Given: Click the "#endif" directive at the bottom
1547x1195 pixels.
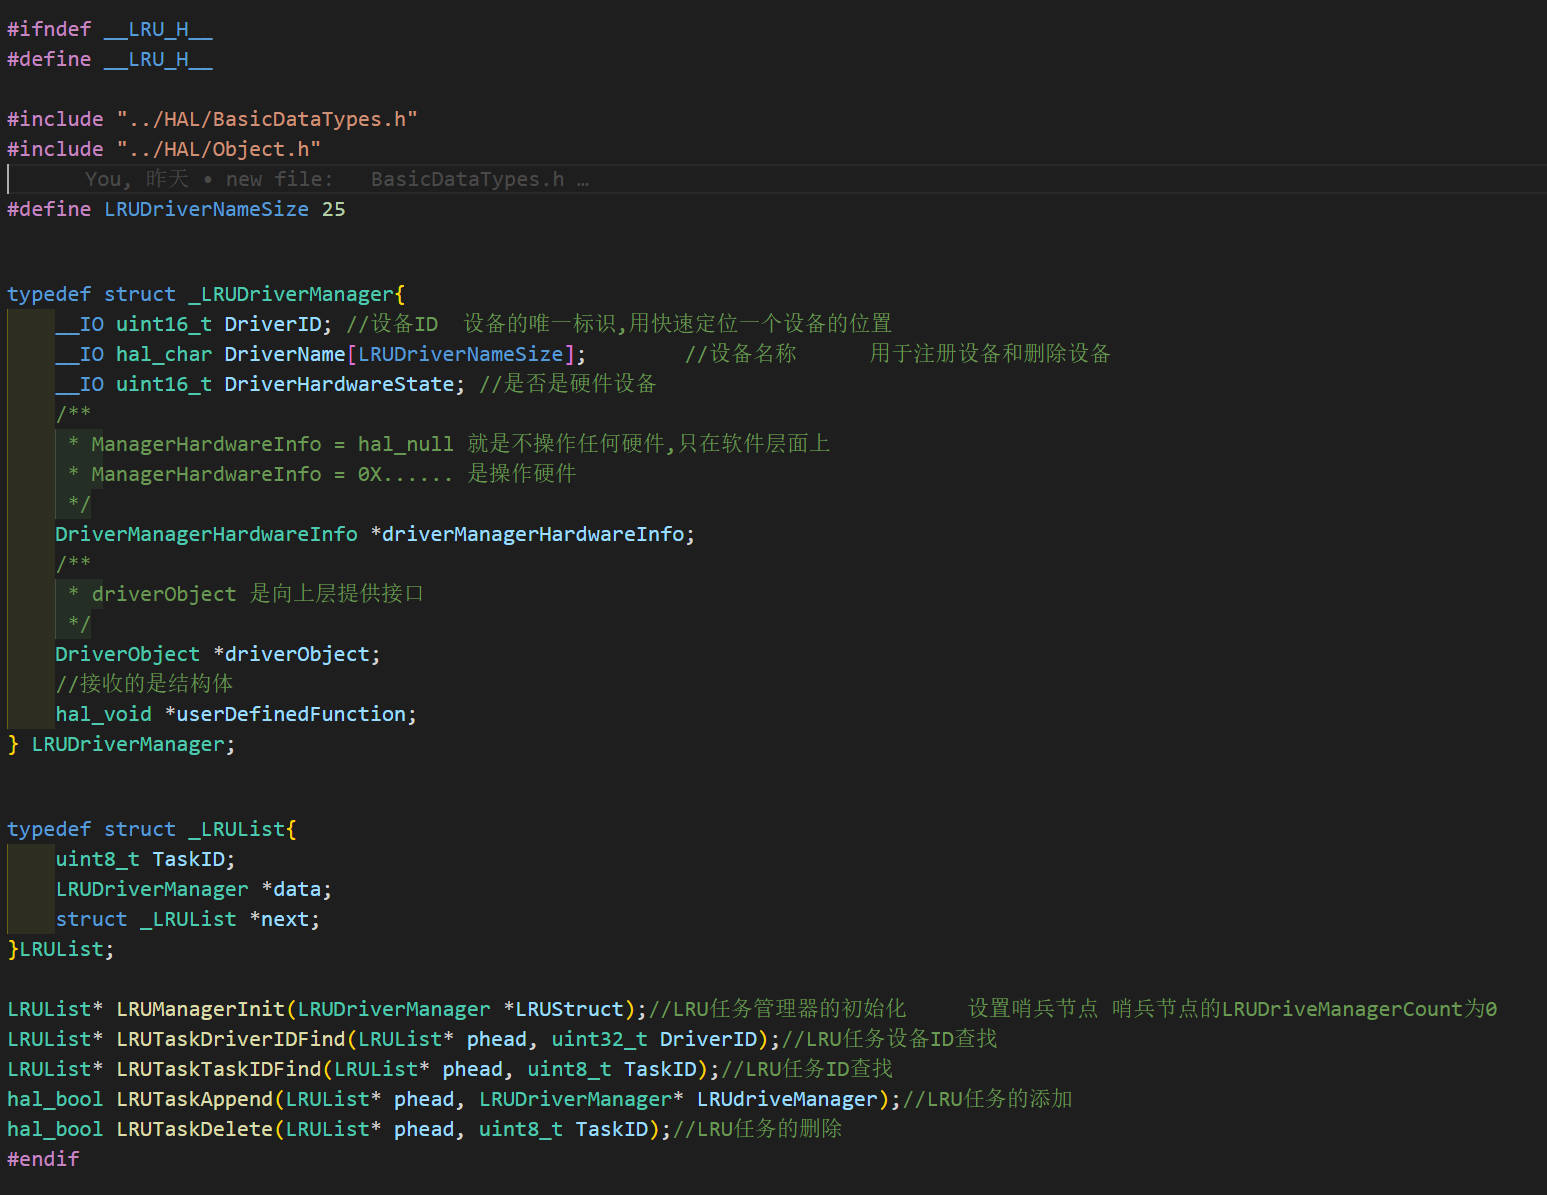Looking at the screenshot, I should [43, 1159].
